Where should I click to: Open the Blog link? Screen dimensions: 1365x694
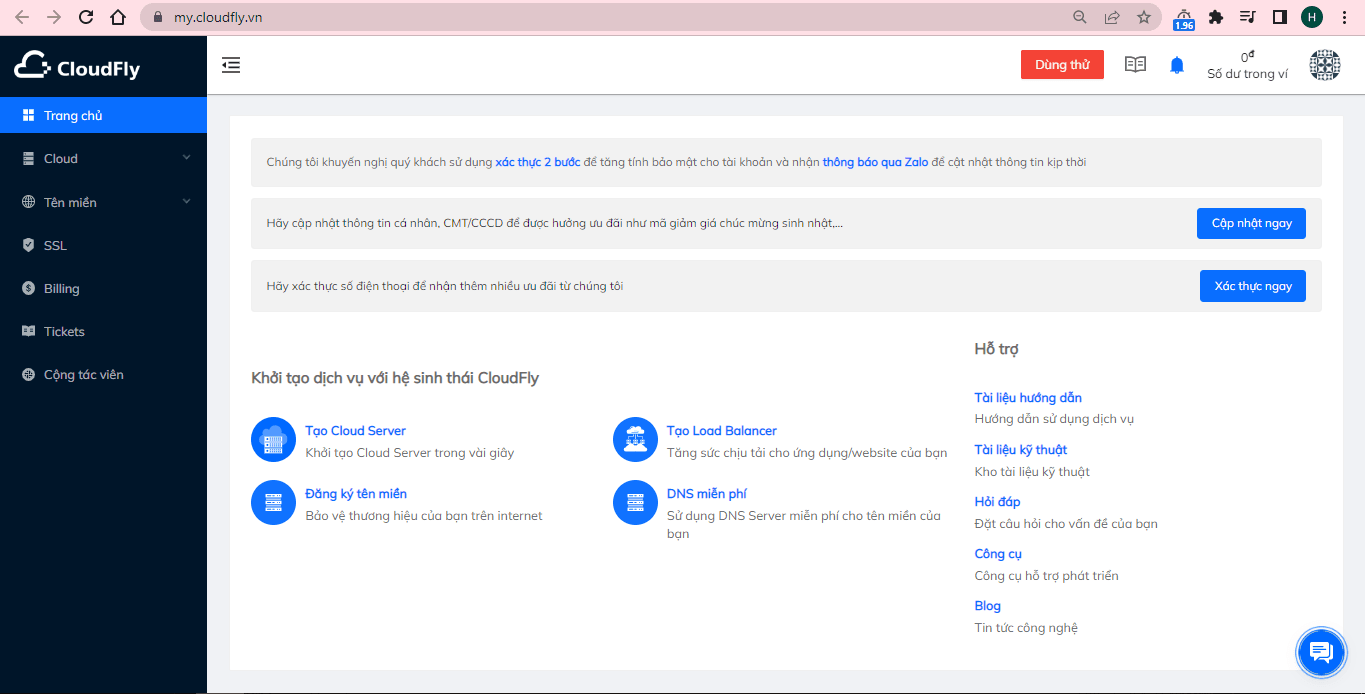[x=987, y=606]
